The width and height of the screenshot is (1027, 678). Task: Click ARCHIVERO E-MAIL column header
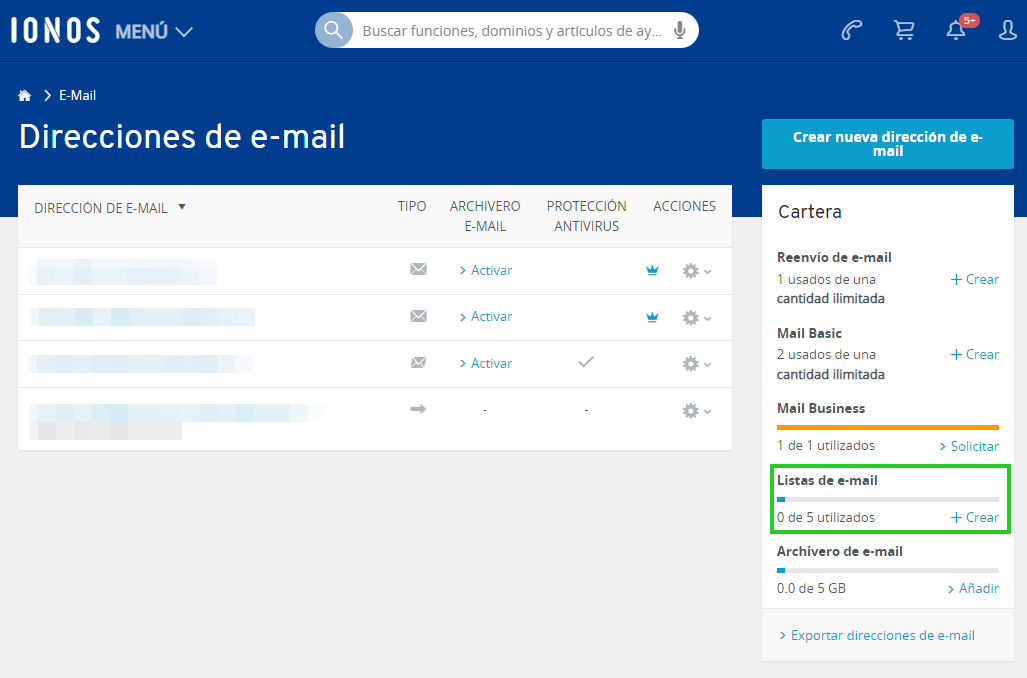tap(485, 216)
